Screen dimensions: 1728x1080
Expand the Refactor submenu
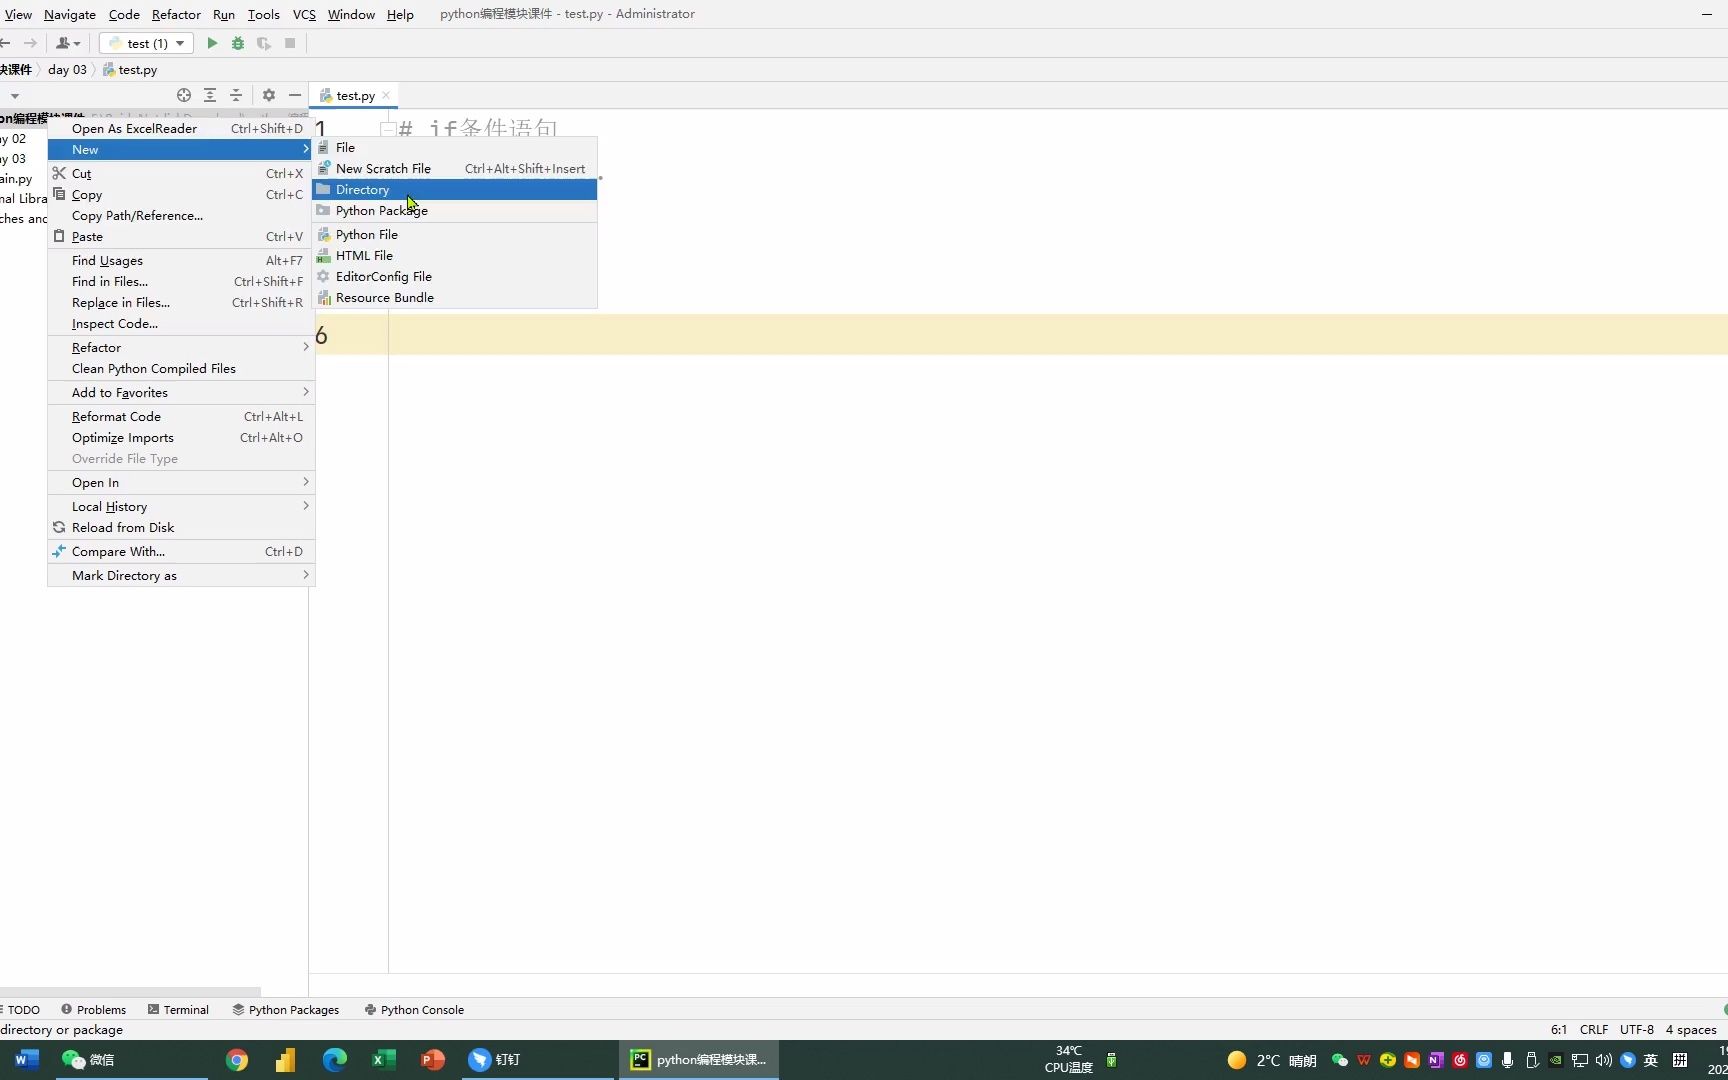[x=181, y=347]
